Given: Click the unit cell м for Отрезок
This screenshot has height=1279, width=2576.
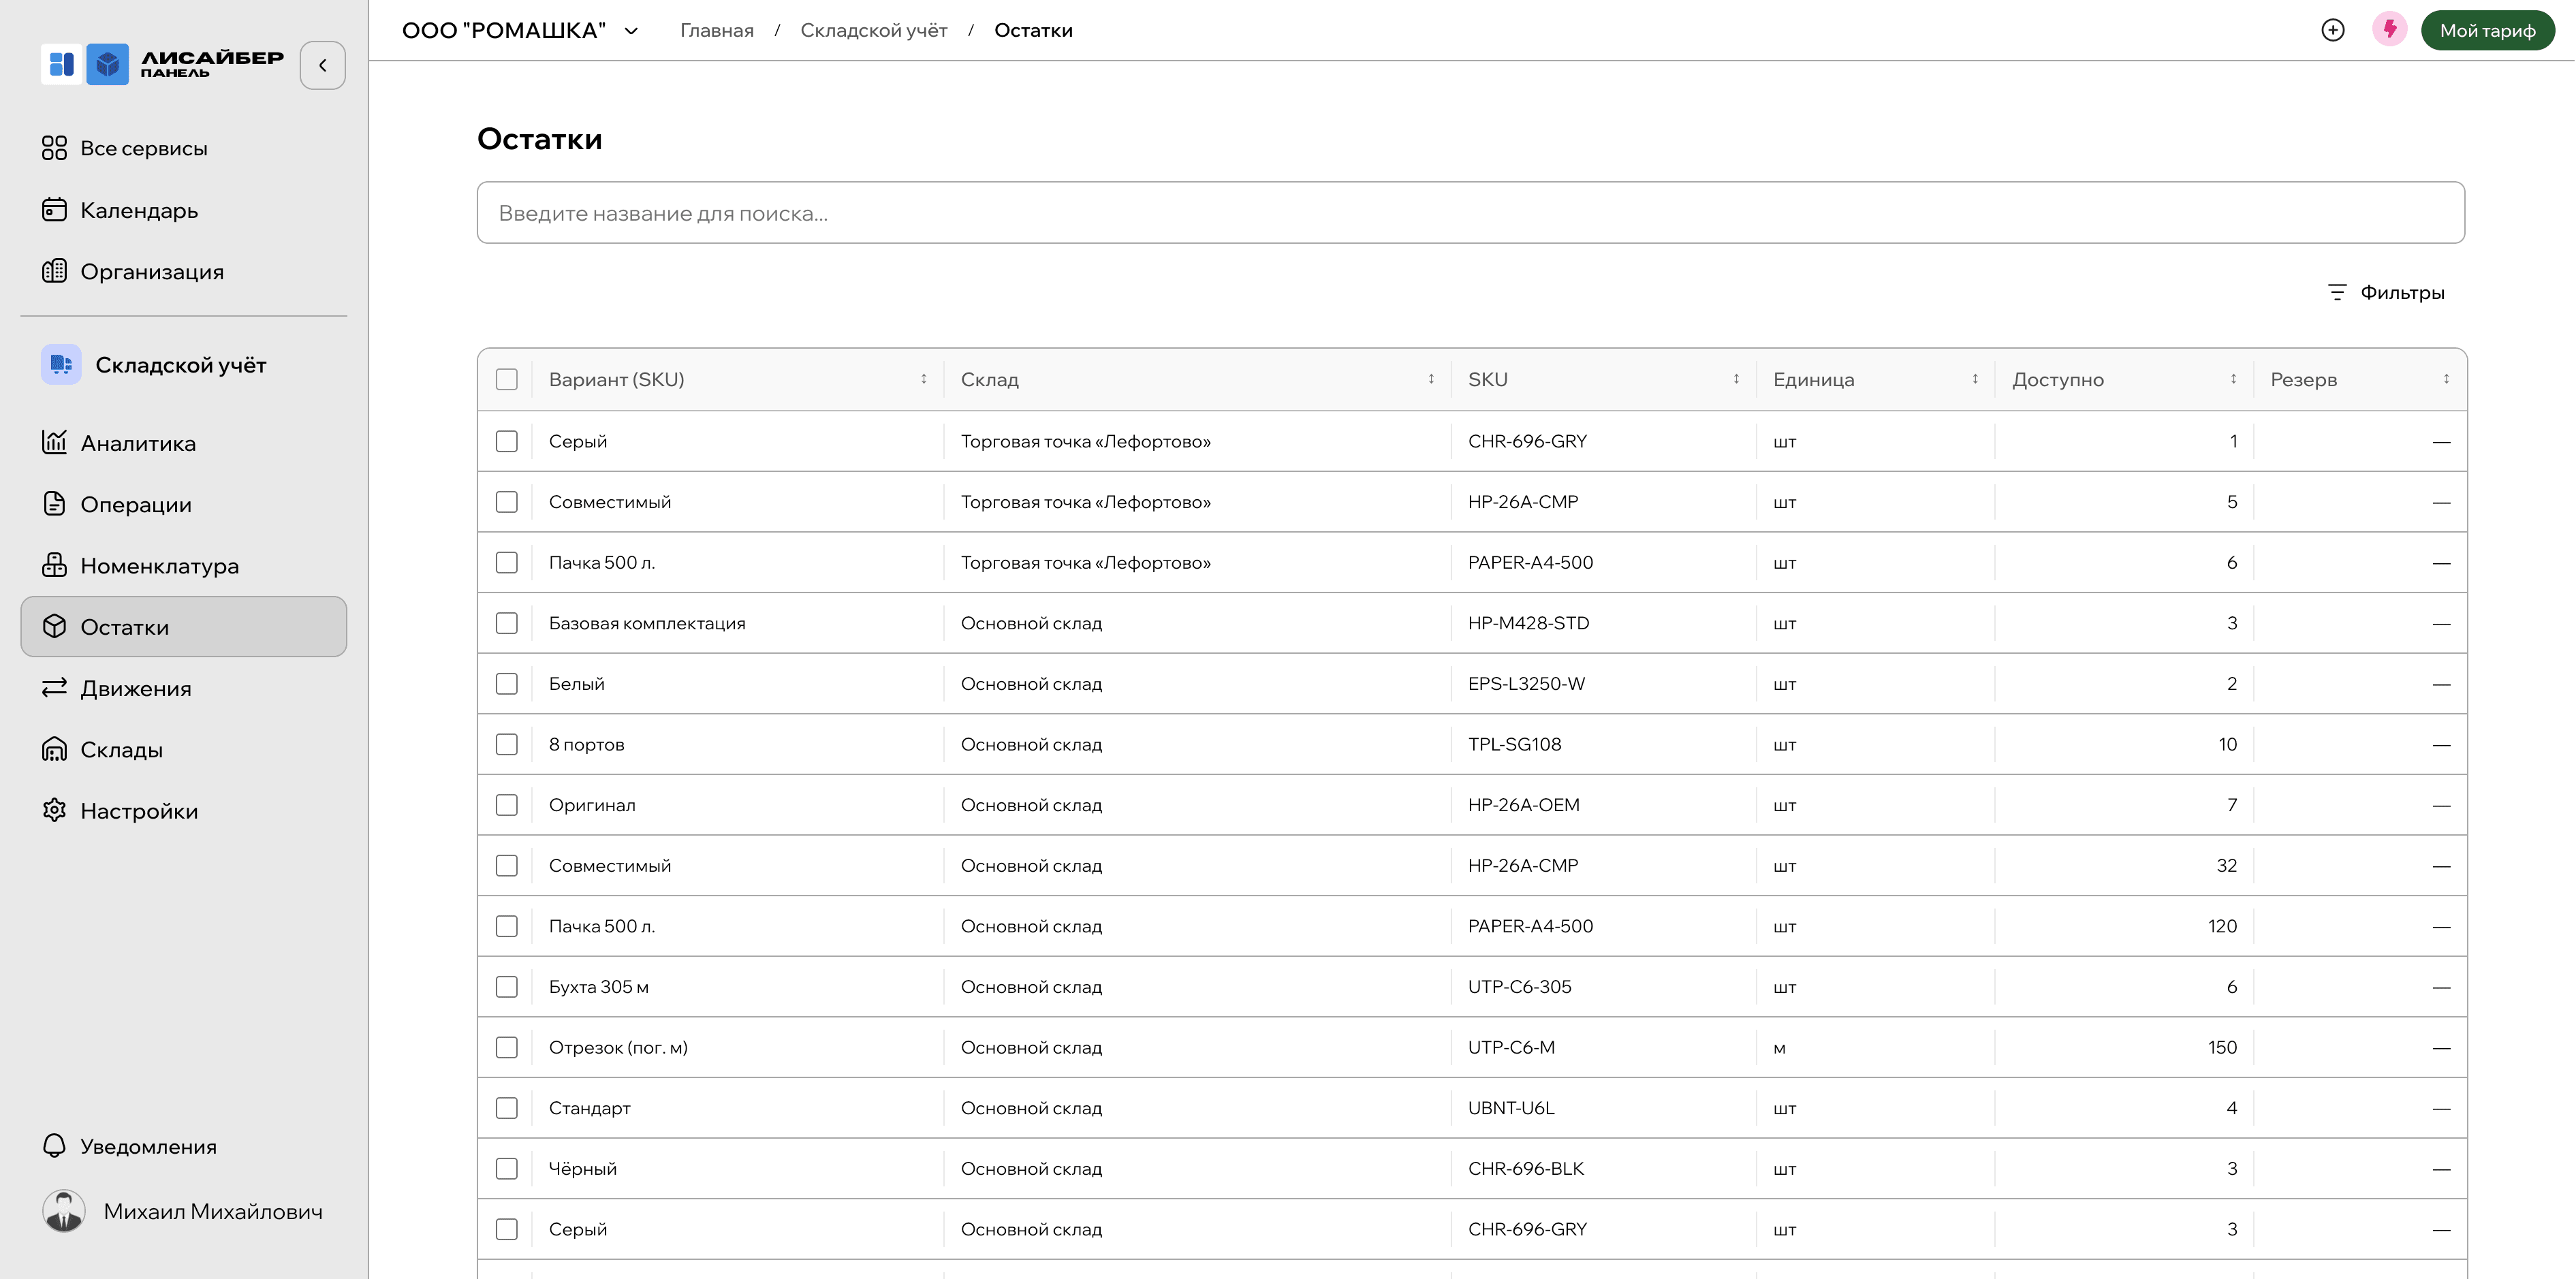Looking at the screenshot, I should coord(1779,1048).
